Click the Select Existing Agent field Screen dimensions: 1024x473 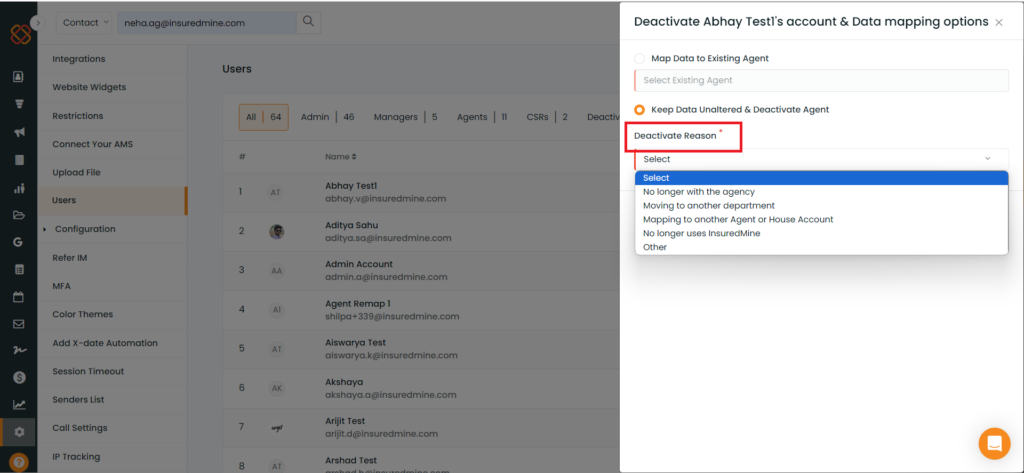(821, 80)
